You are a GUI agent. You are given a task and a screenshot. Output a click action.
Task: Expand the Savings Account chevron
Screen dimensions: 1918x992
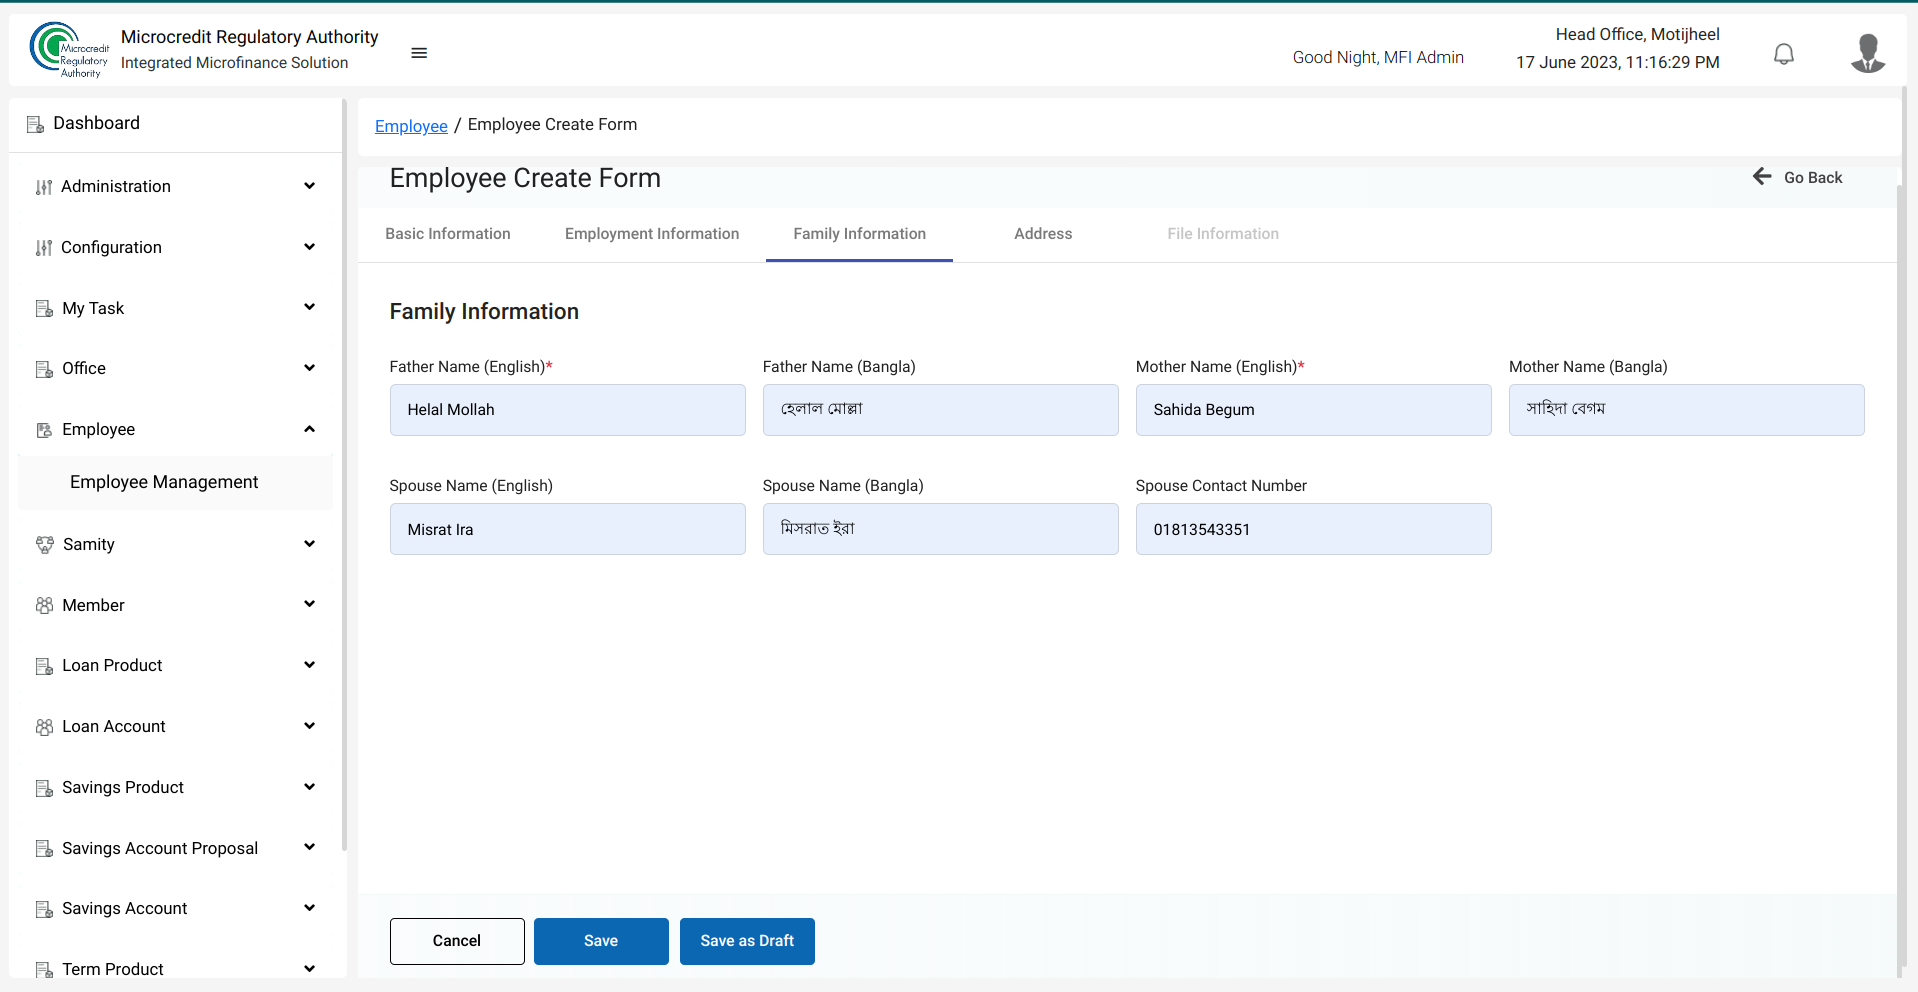(x=310, y=908)
